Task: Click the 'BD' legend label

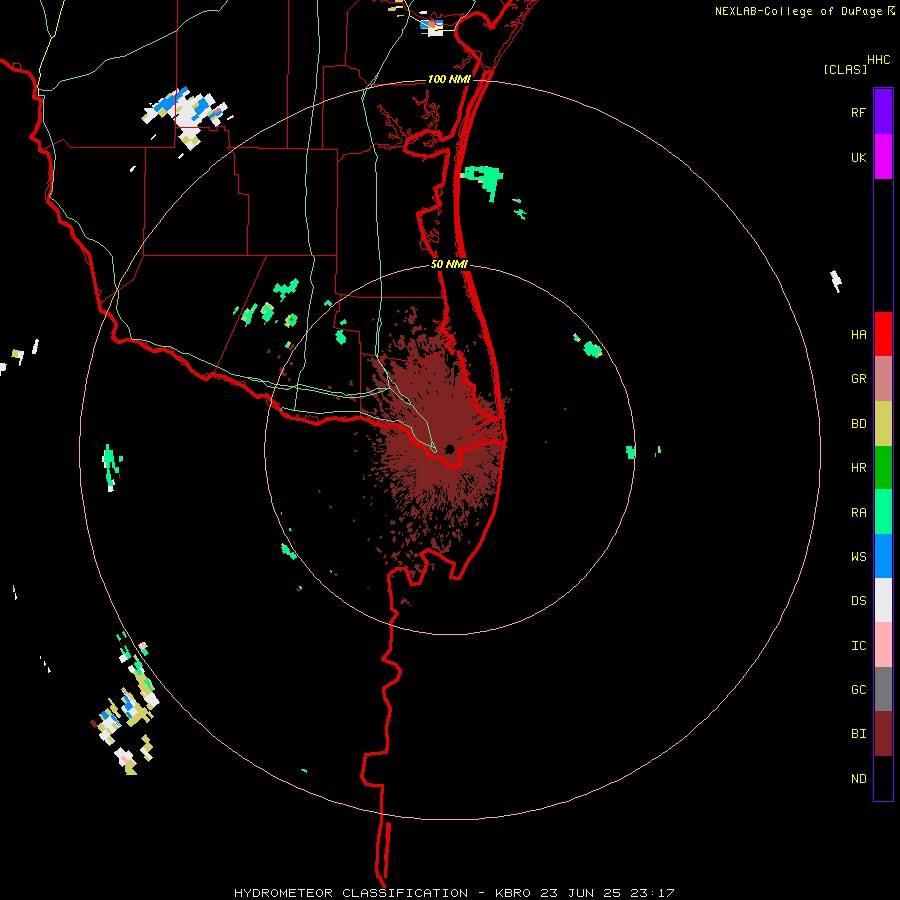Action: [858, 424]
